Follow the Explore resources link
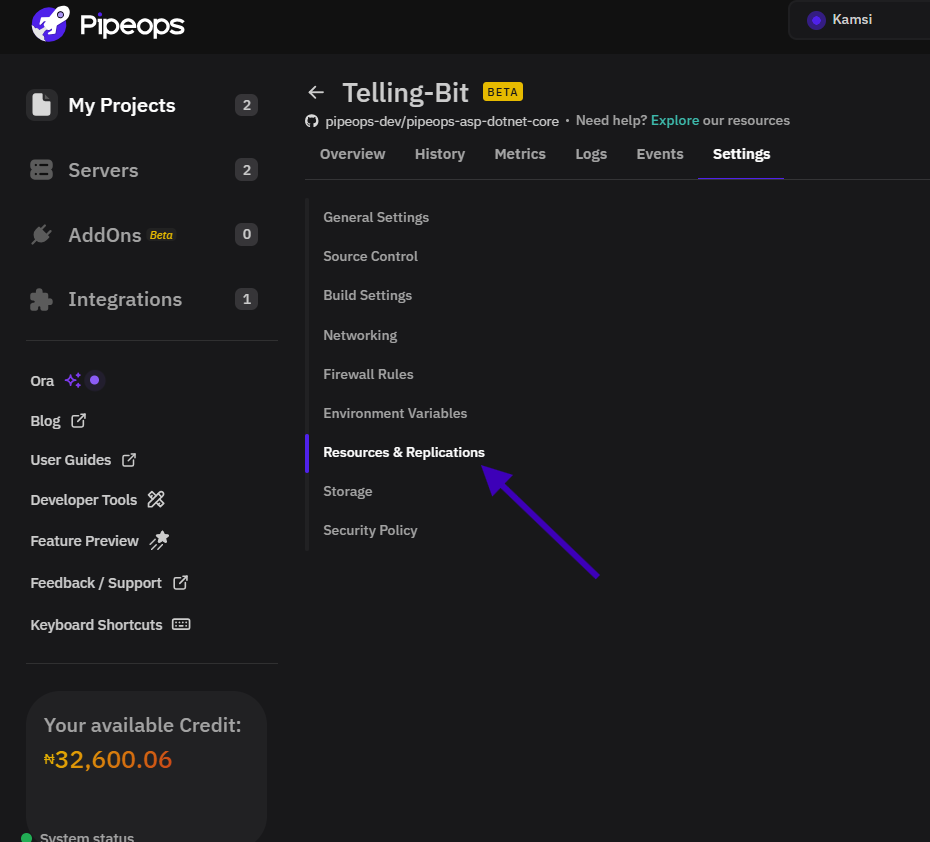Viewport: 930px width, 842px height. coord(675,120)
